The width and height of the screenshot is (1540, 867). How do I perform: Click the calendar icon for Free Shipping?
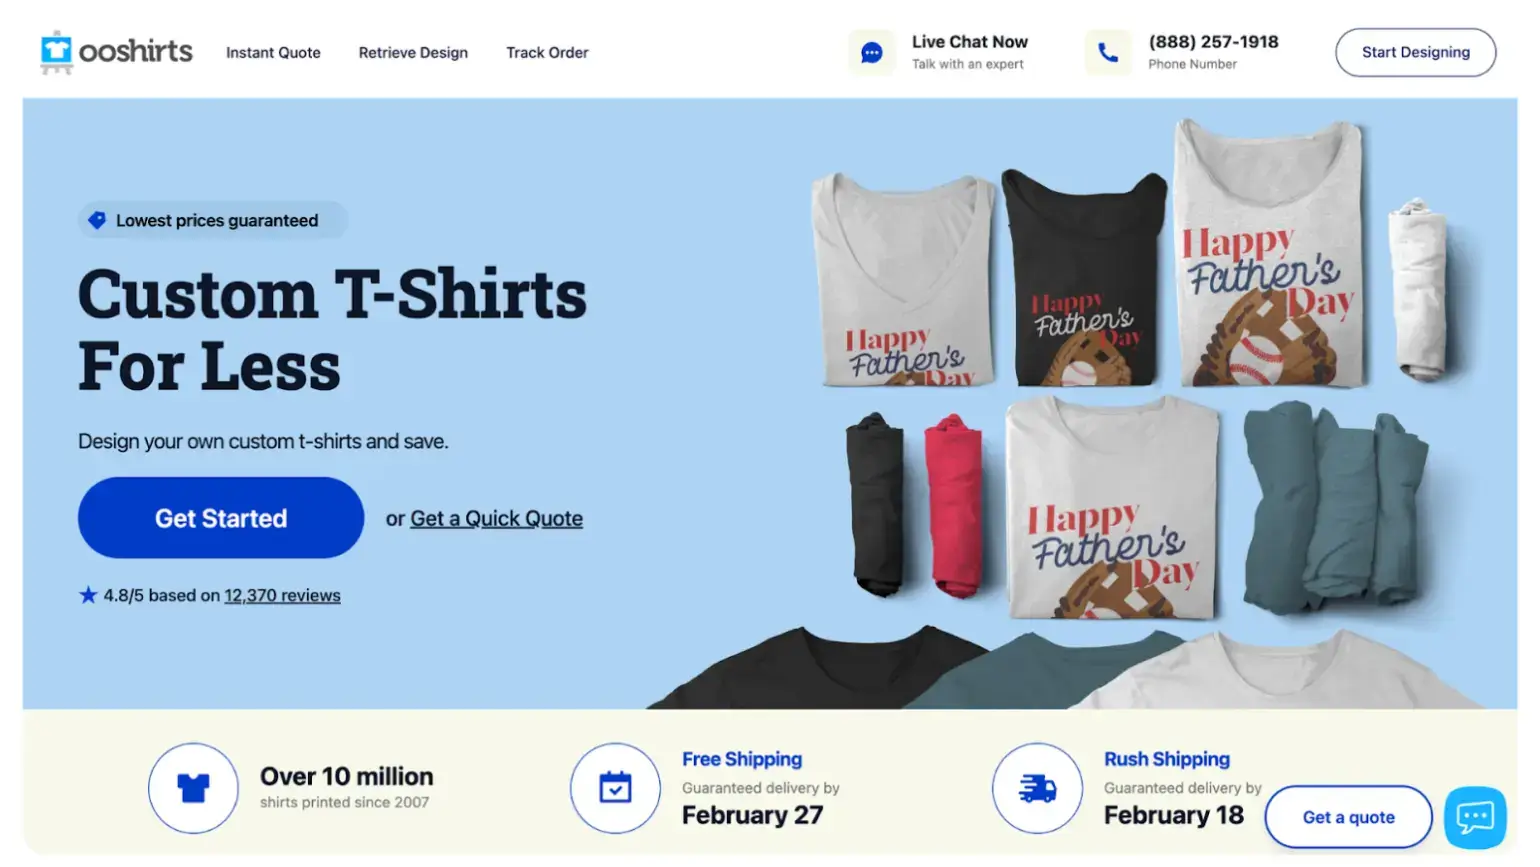coord(615,788)
